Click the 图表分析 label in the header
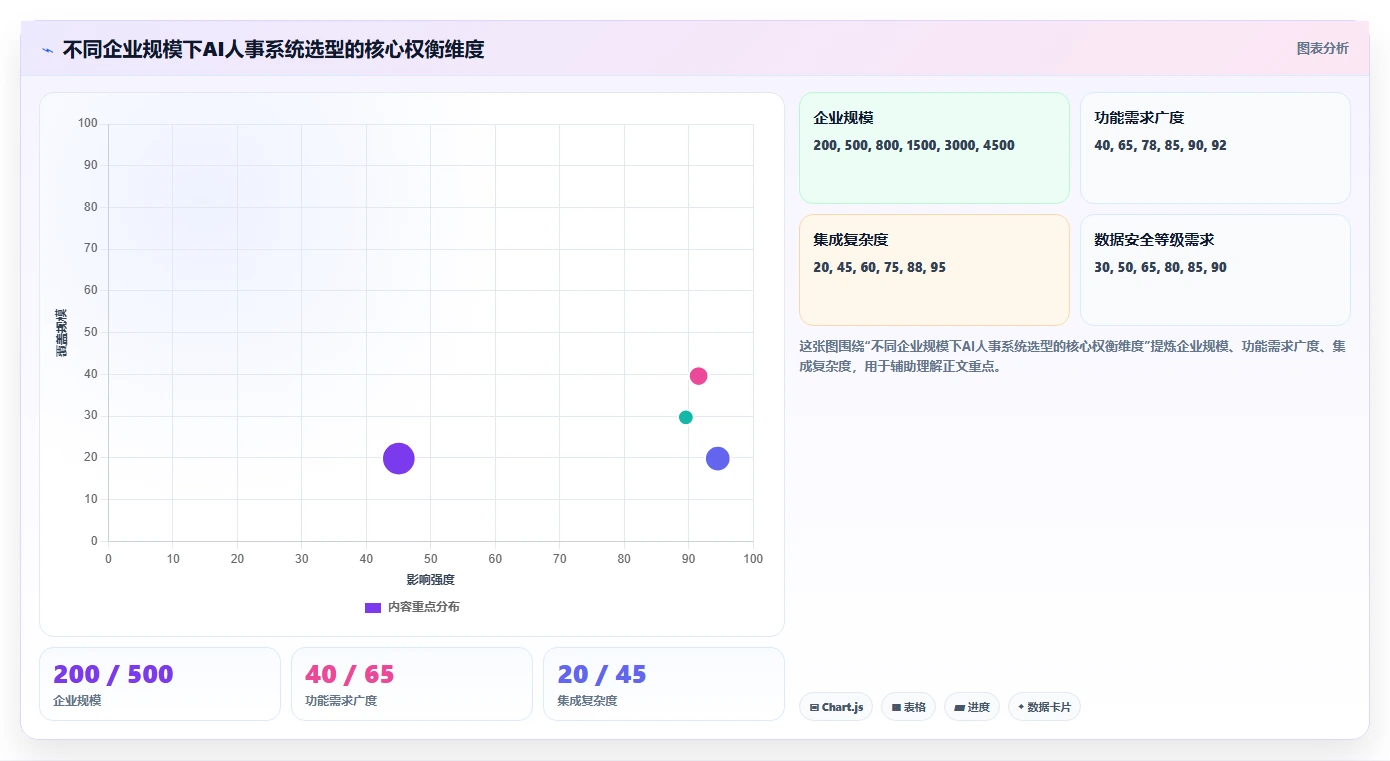The image size is (1390, 761). tap(1322, 48)
